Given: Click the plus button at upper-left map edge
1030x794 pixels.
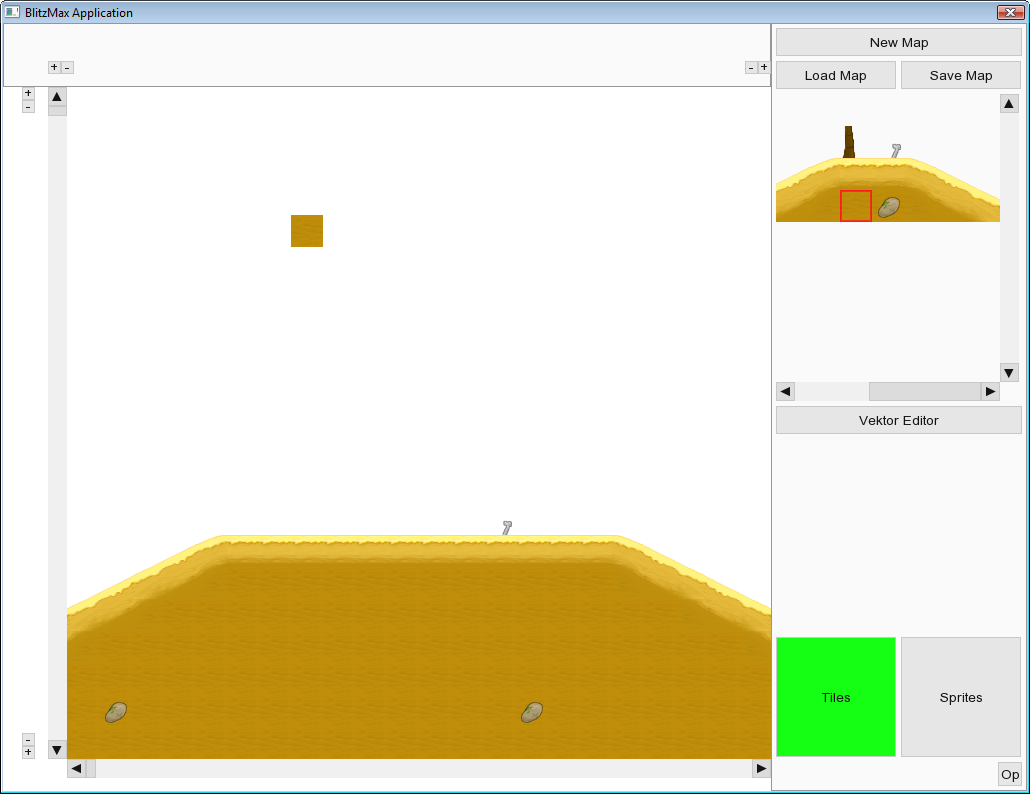Looking at the screenshot, I should [28, 93].
